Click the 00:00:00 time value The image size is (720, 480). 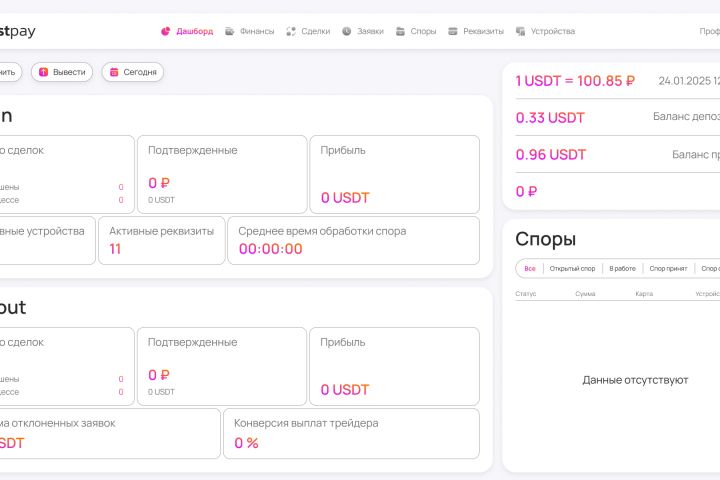[270, 249]
